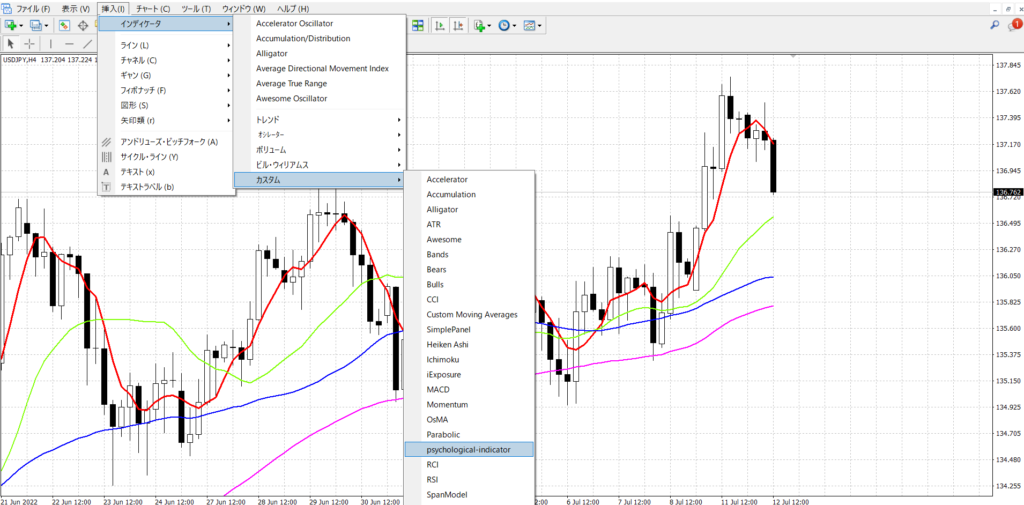Screen dimensions: 1024x505
Task: Open the チャート (C) menu
Action: pos(153,8)
